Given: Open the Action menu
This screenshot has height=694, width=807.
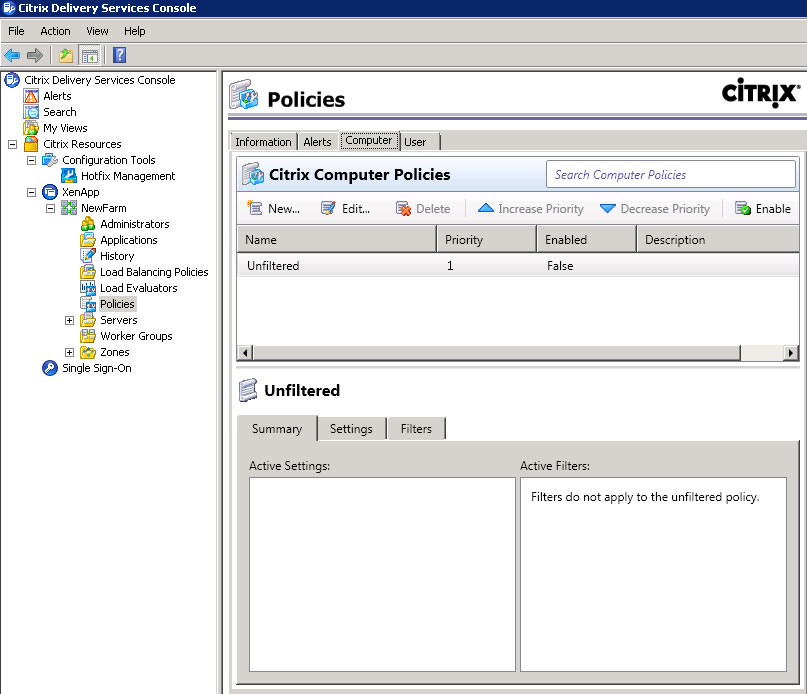Looking at the screenshot, I should point(55,31).
